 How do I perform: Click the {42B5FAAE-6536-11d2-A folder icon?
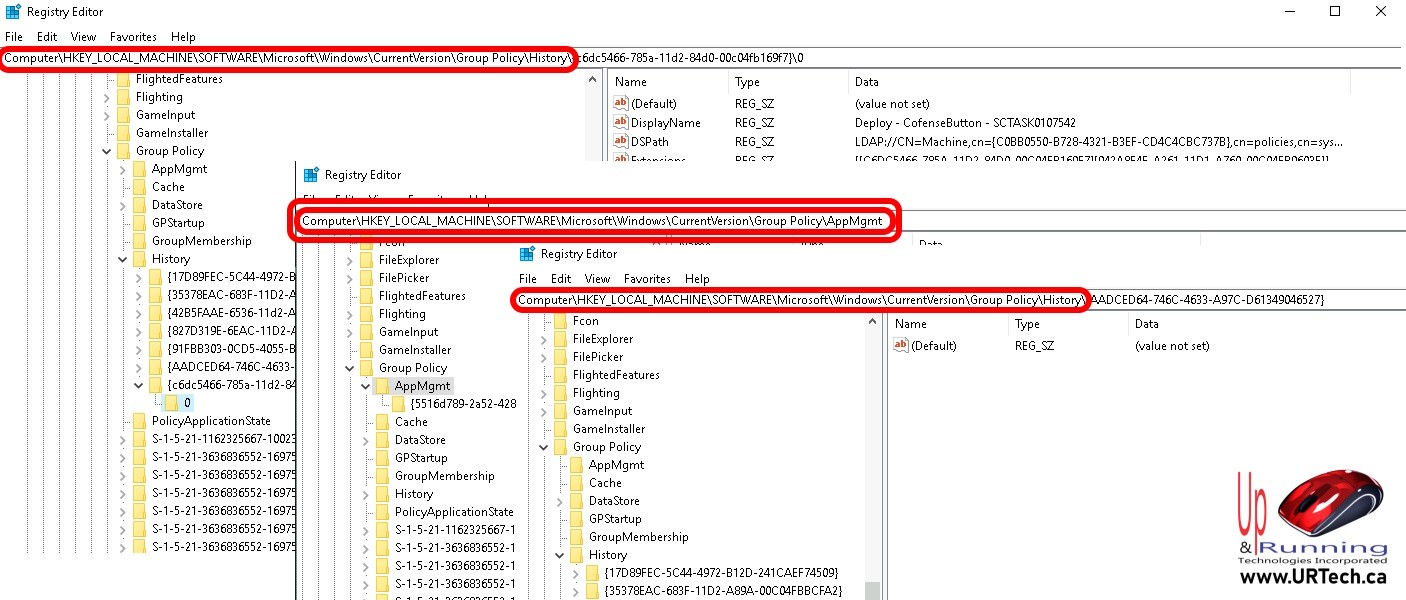pos(156,313)
